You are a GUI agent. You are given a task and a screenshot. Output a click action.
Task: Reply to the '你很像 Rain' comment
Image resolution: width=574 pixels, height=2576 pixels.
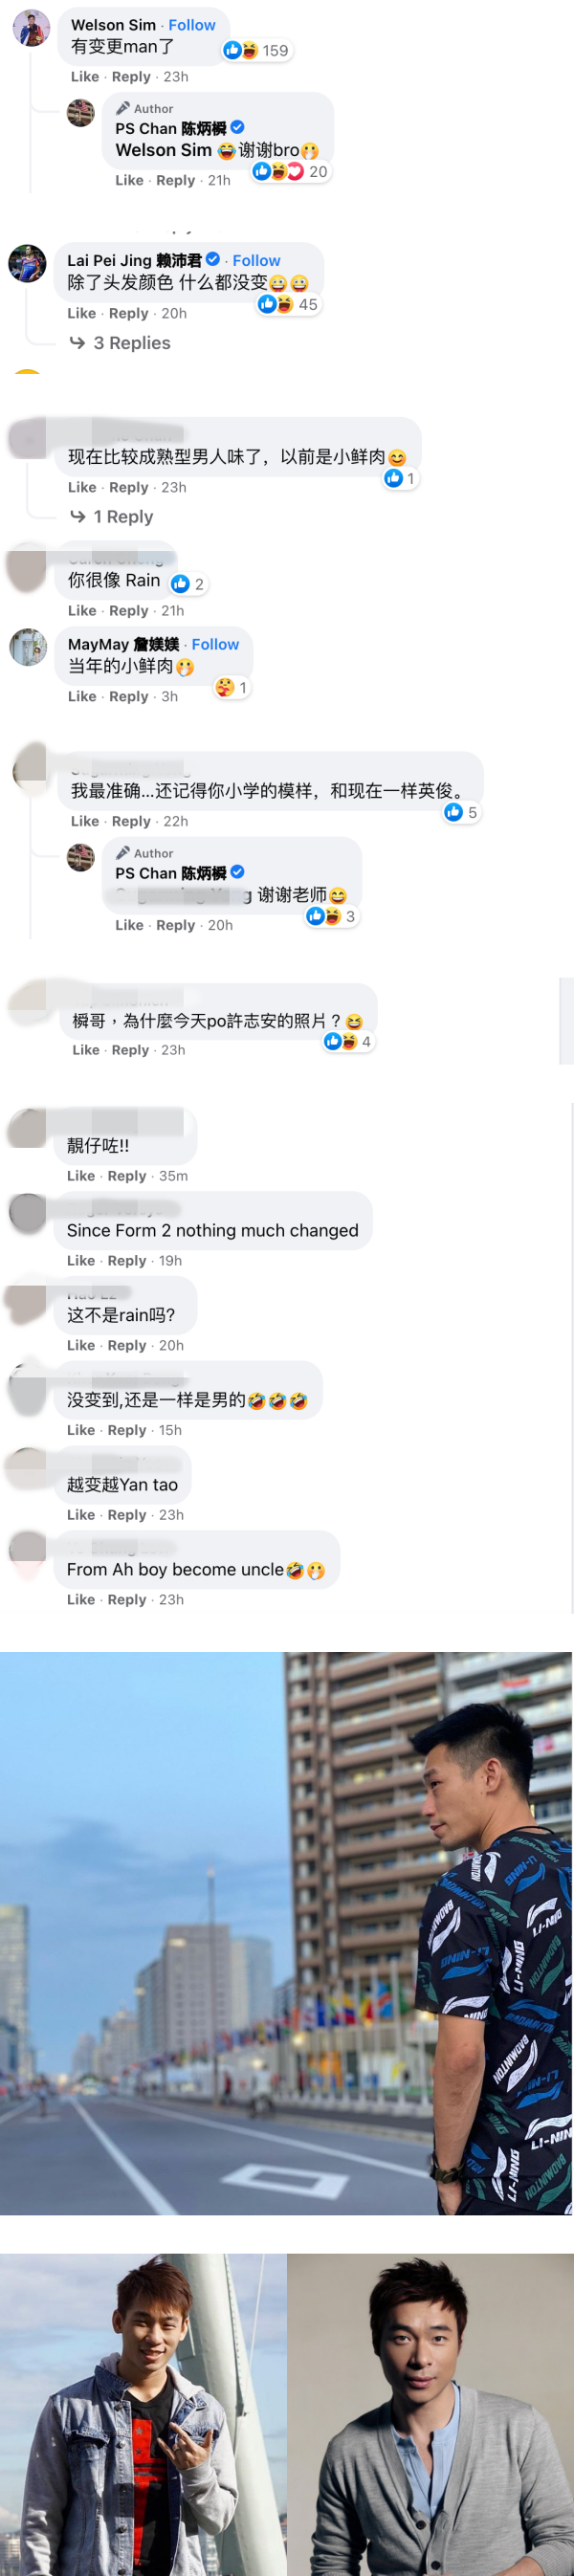(129, 611)
